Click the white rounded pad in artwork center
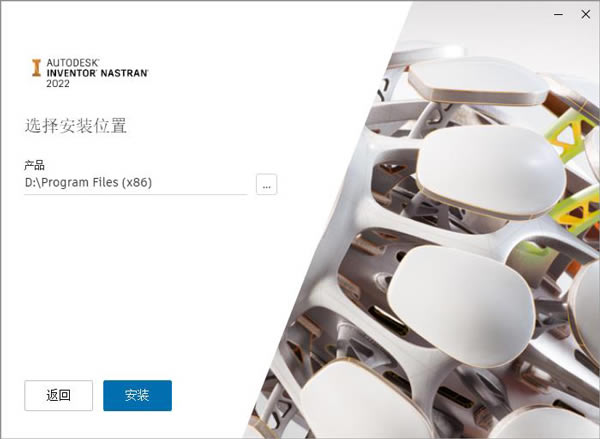This screenshot has width=600, height=439. tap(491, 171)
